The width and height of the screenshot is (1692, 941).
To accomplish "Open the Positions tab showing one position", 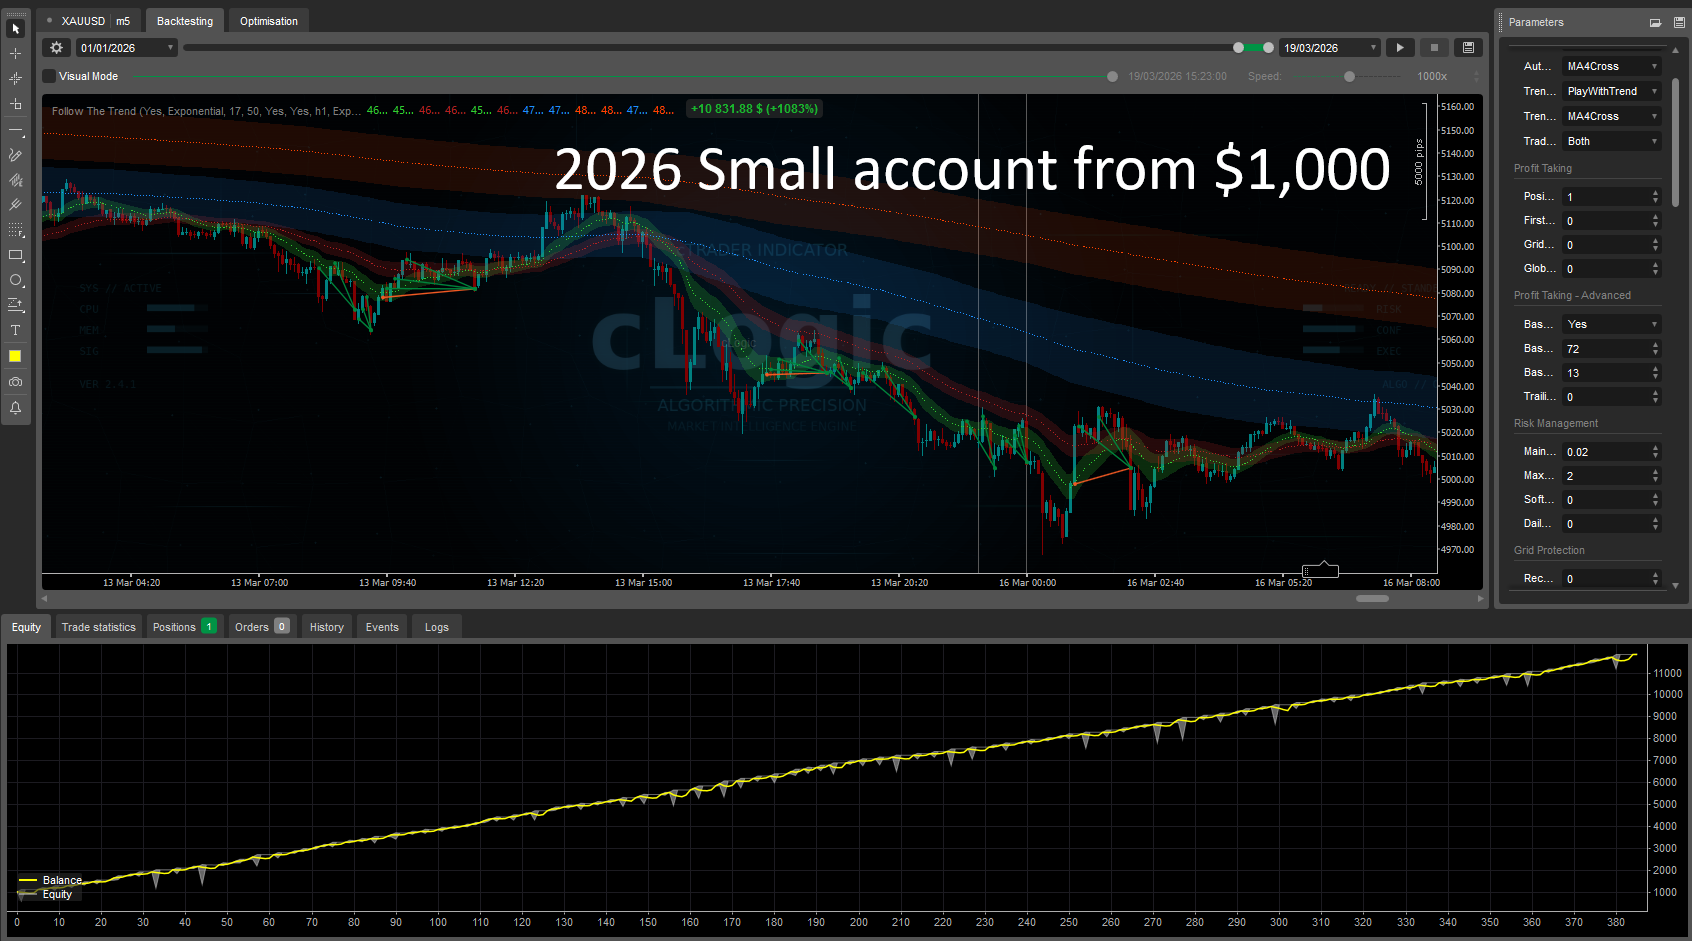I will coord(178,626).
